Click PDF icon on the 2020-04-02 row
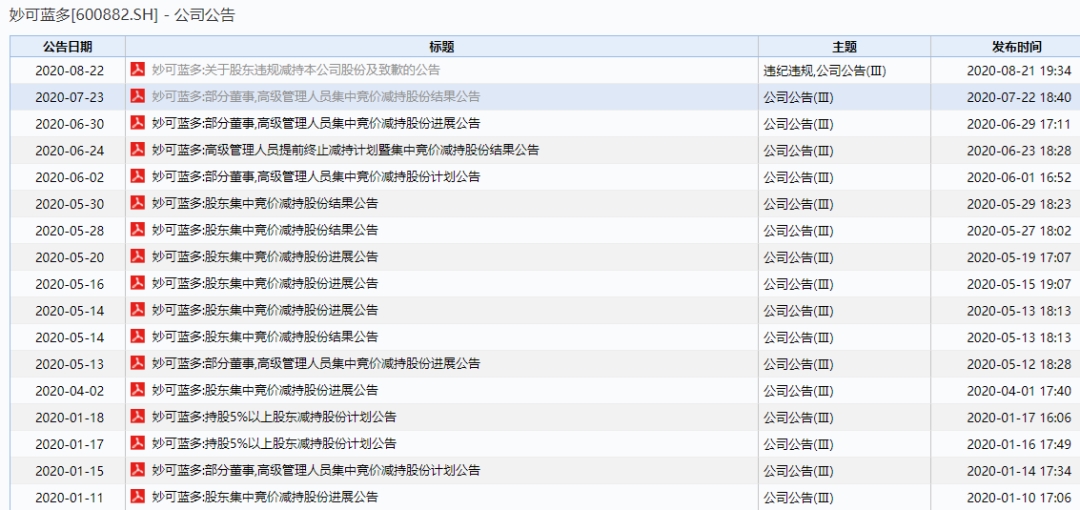1080x510 pixels. [x=138, y=390]
